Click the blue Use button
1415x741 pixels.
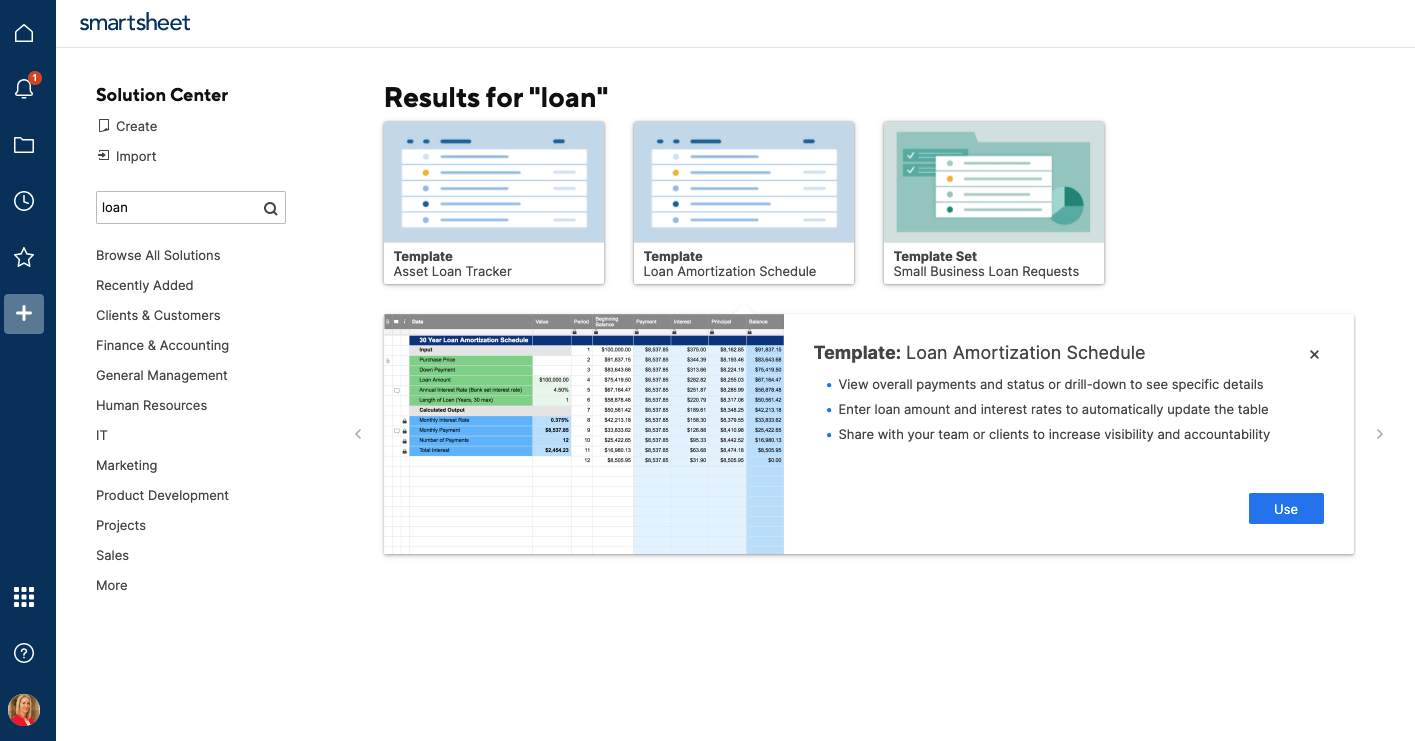coord(1286,508)
